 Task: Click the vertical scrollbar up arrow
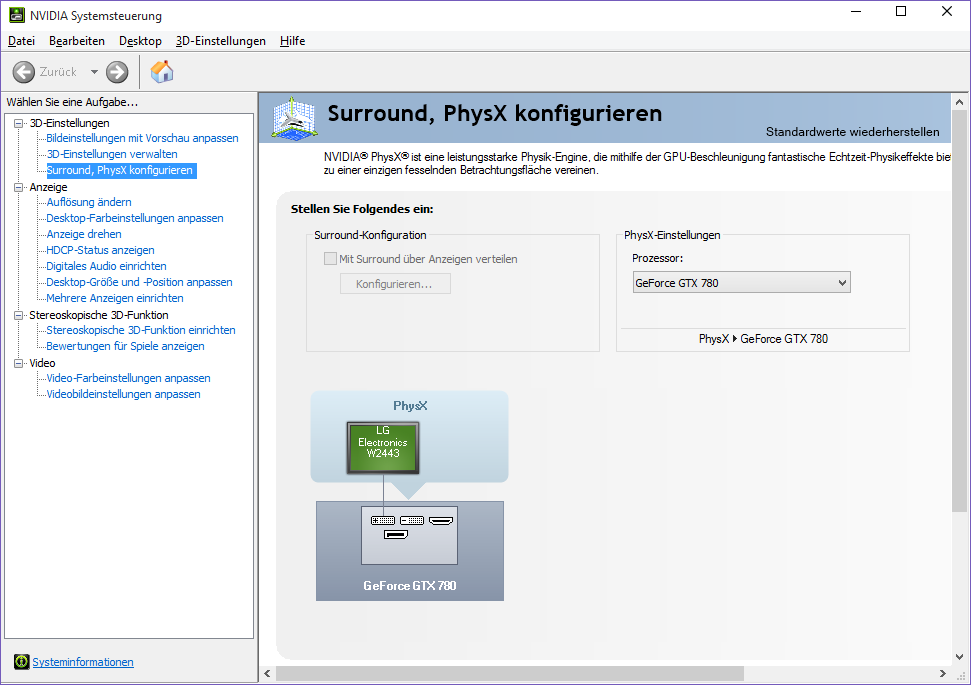point(959,102)
